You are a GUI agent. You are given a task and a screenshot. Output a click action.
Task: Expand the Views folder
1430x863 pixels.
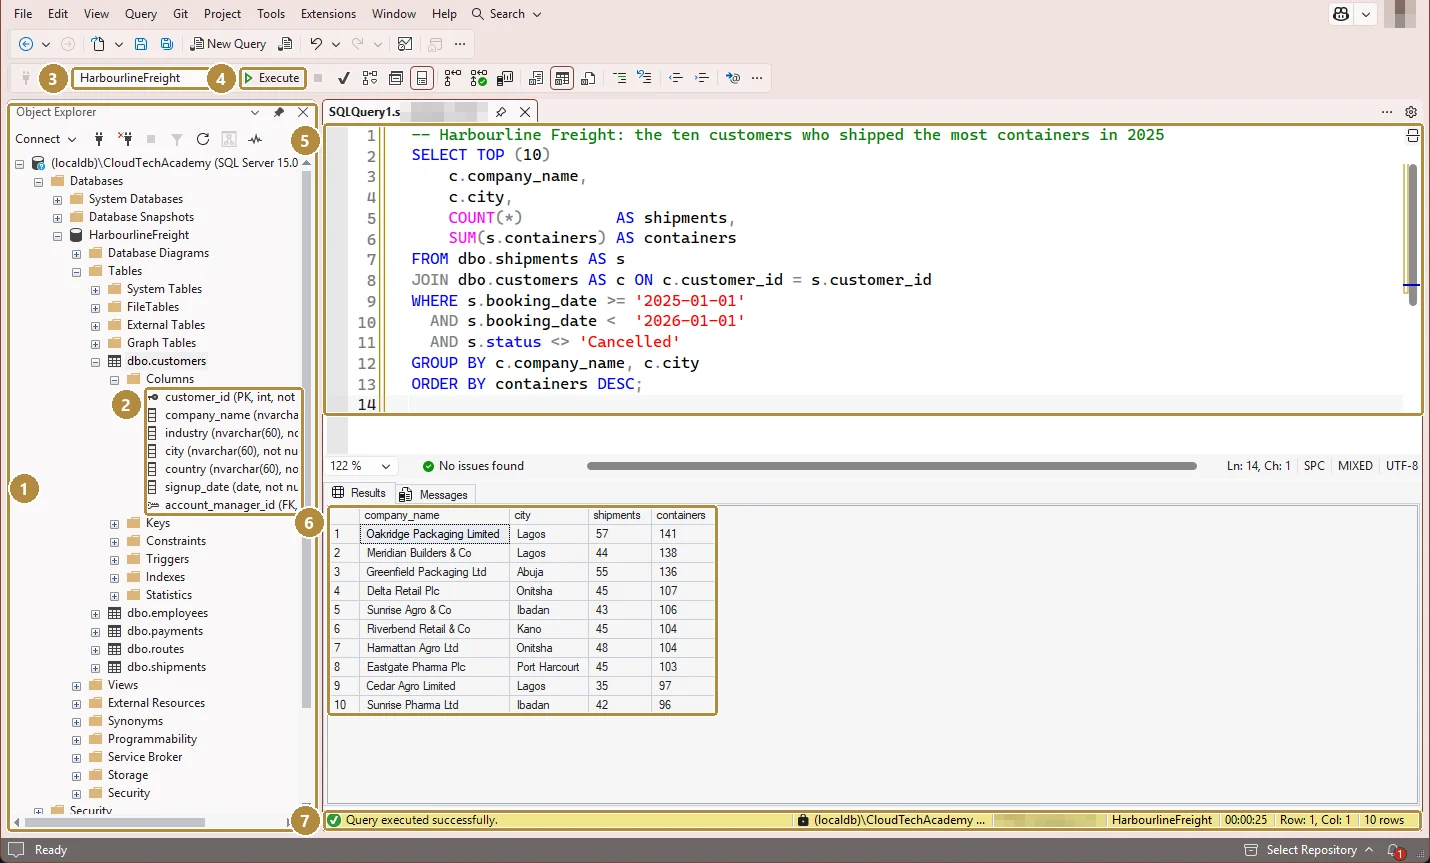[77, 686]
